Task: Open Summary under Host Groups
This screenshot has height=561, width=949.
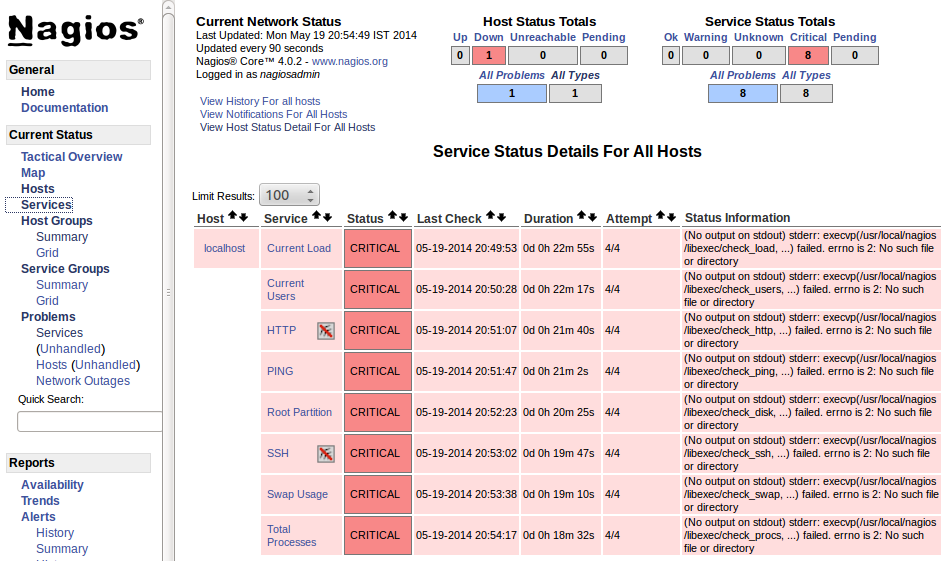Action: (62, 237)
